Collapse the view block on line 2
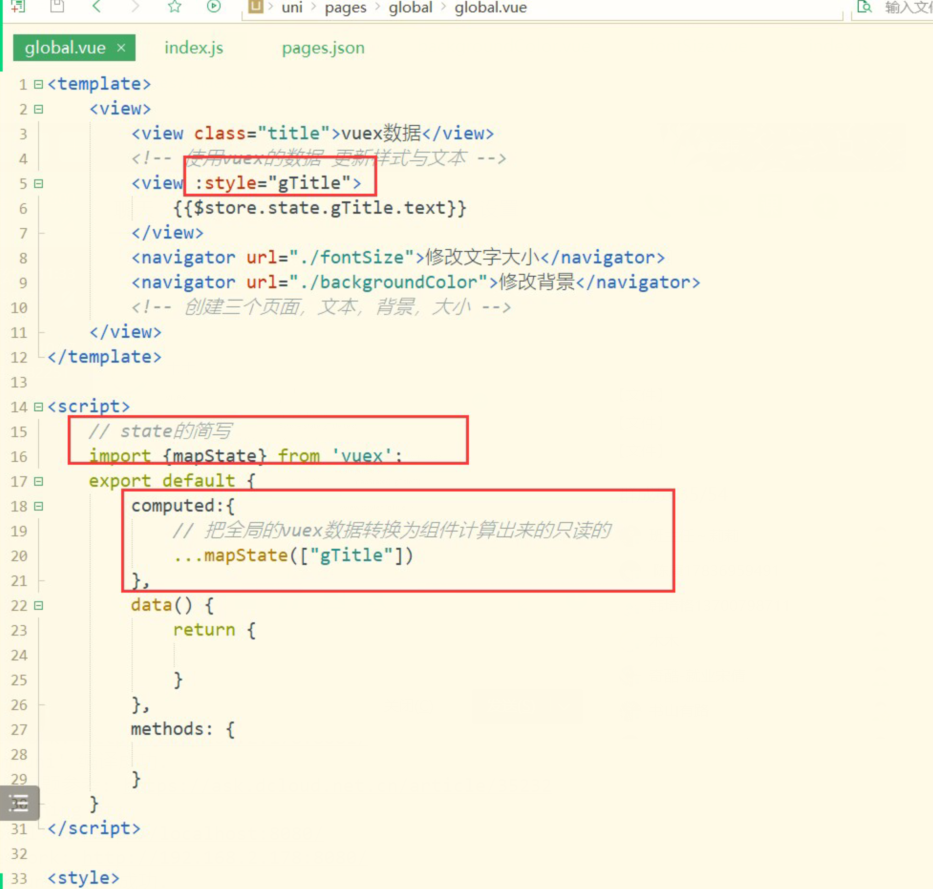Screen dimensions: 933x889 pyautogui.click(x=39, y=109)
